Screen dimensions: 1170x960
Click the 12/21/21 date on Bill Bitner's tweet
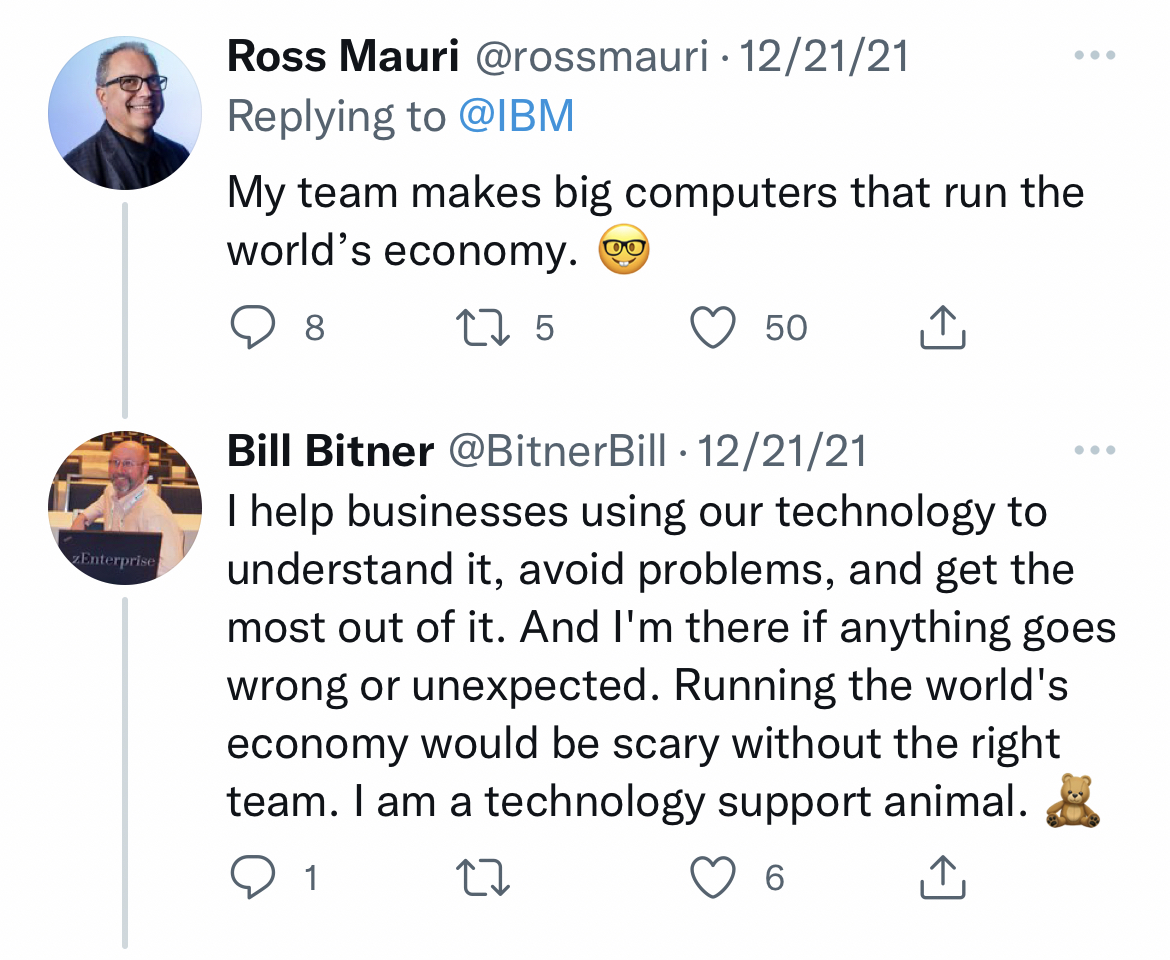point(782,452)
